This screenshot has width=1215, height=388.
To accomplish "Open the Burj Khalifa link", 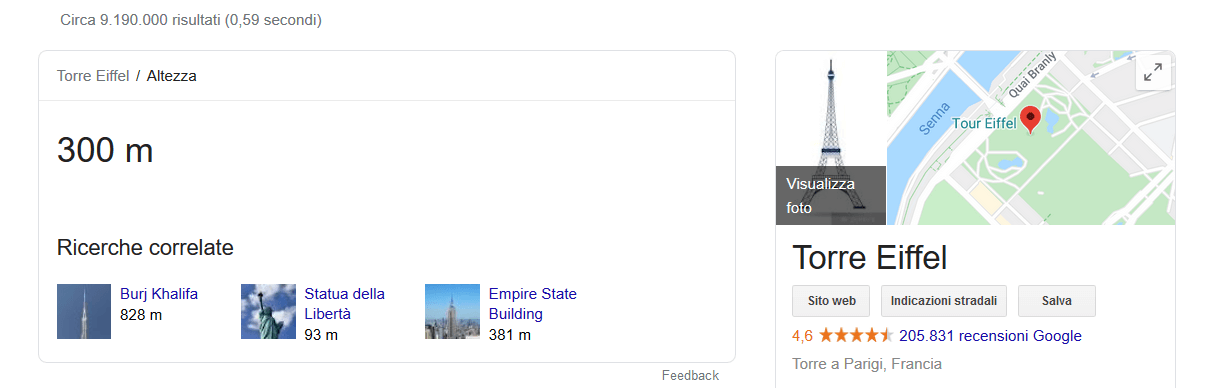I will [x=159, y=294].
